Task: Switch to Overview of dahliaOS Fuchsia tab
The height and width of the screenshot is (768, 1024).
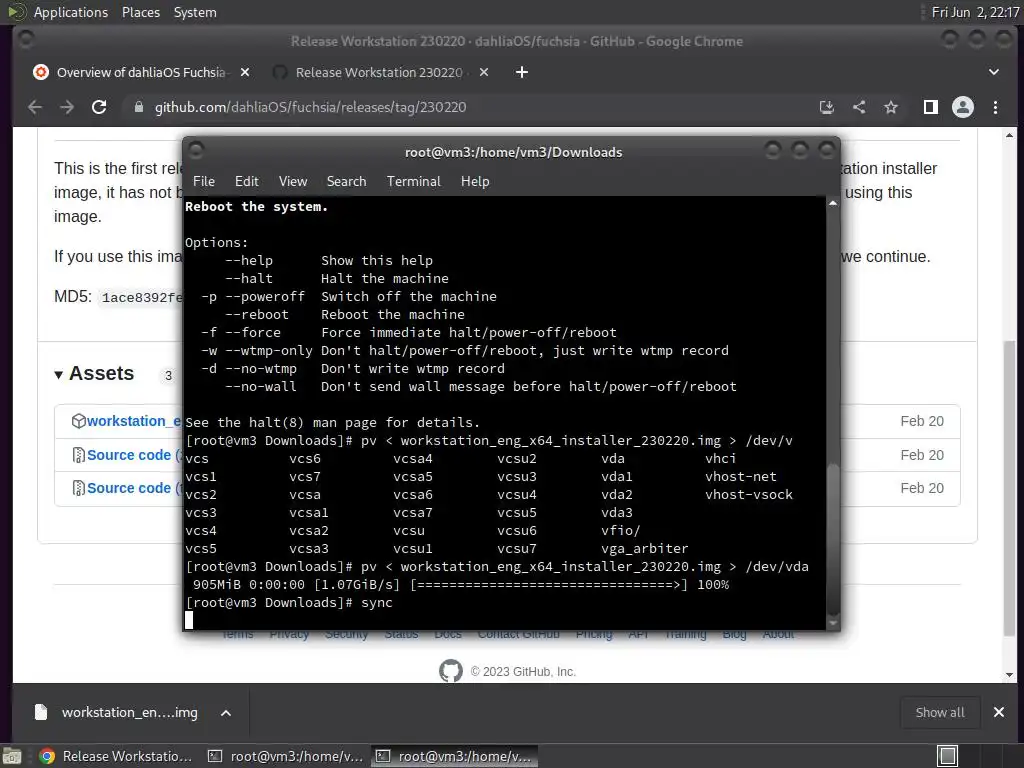Action: click(x=141, y=72)
